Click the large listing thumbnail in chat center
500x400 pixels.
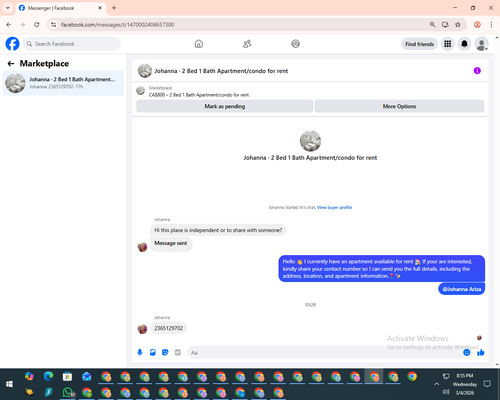[x=310, y=141]
